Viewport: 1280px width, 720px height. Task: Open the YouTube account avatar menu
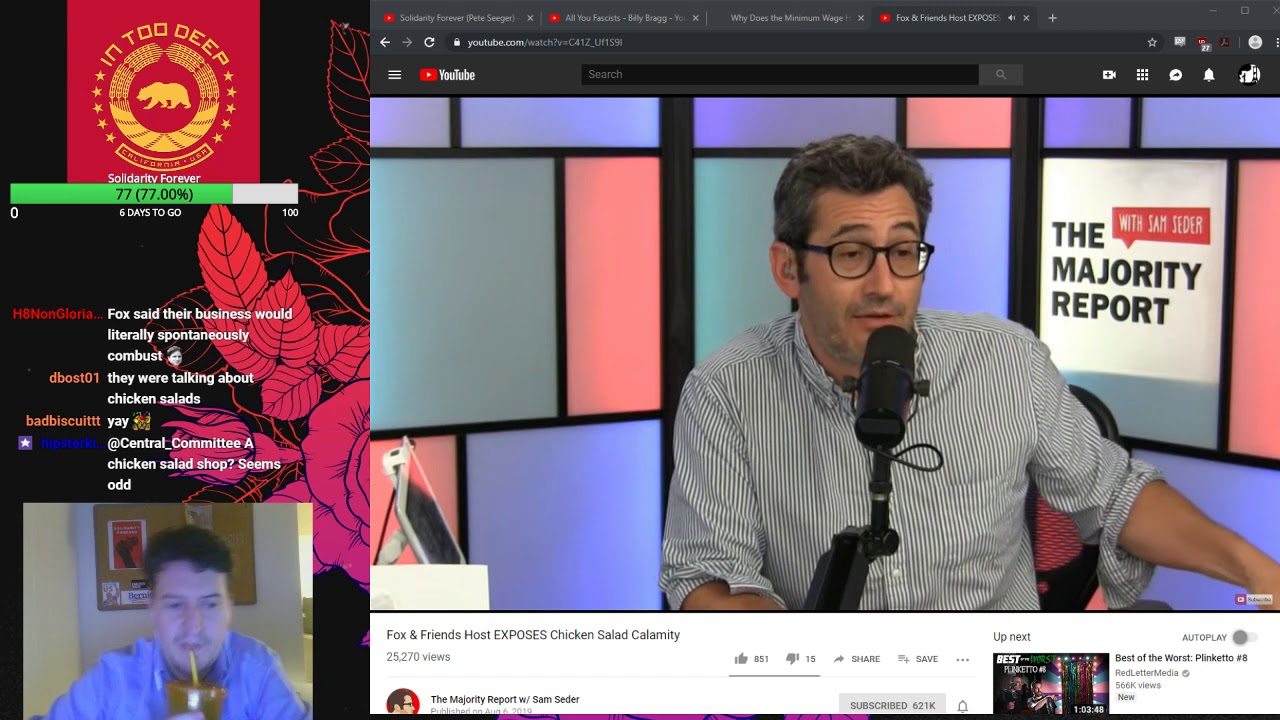tap(1249, 75)
